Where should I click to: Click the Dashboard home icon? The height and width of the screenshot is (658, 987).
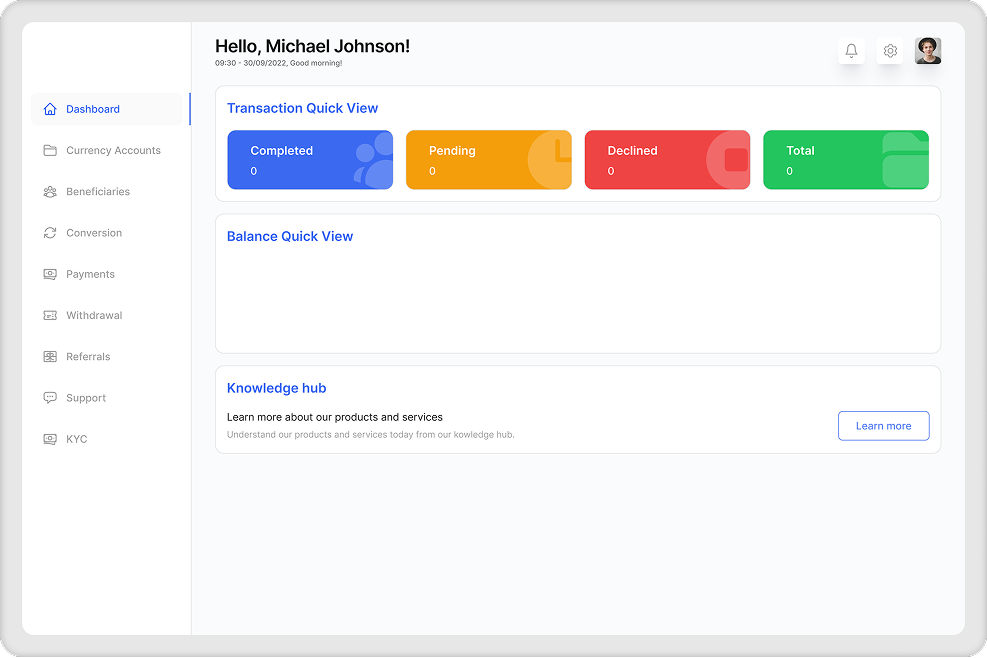point(50,109)
